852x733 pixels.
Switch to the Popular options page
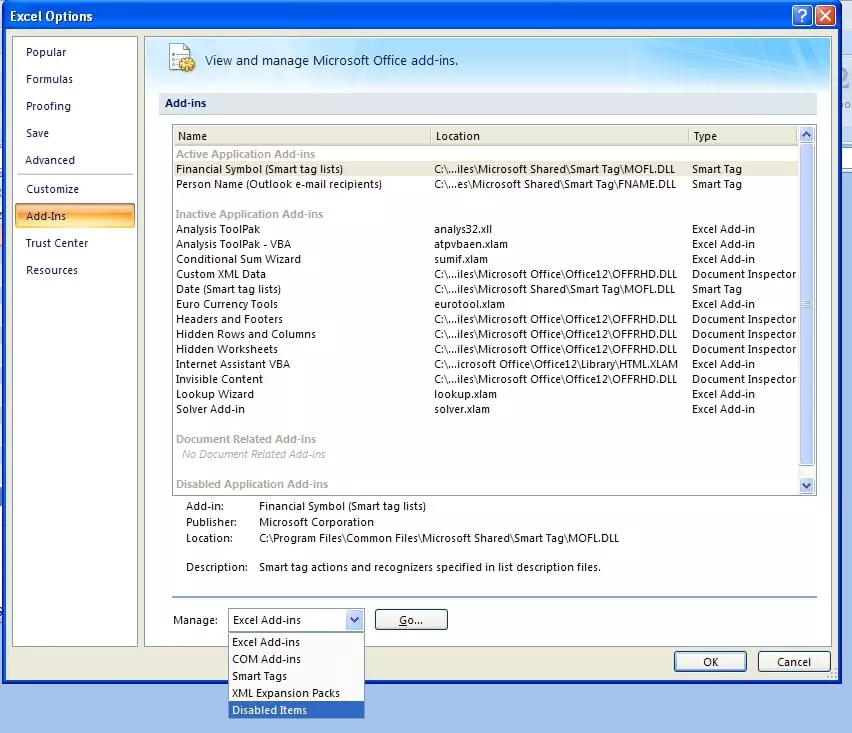click(45, 51)
